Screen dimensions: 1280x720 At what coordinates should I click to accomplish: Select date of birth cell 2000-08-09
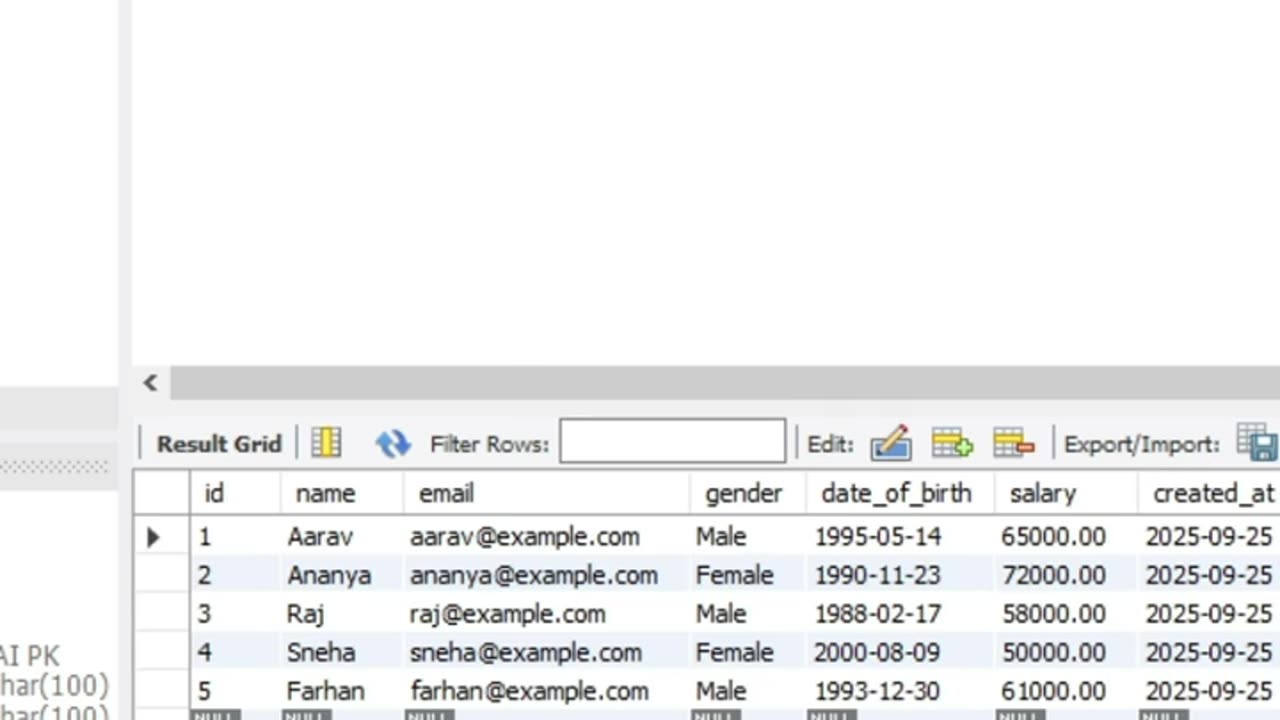pos(900,653)
